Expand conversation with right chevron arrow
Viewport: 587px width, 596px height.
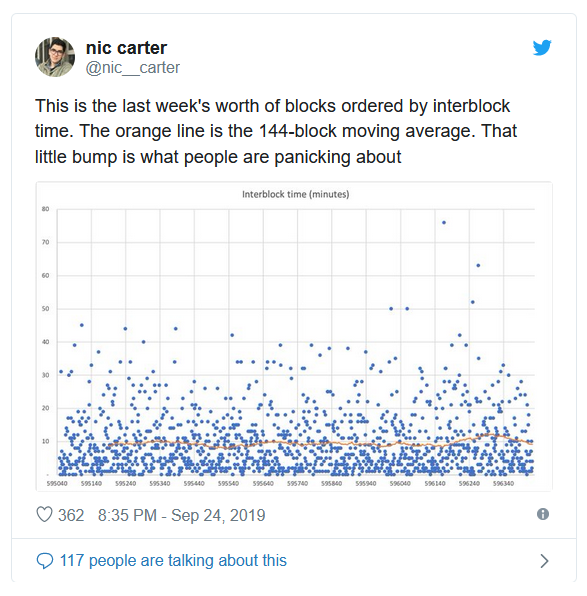point(544,561)
